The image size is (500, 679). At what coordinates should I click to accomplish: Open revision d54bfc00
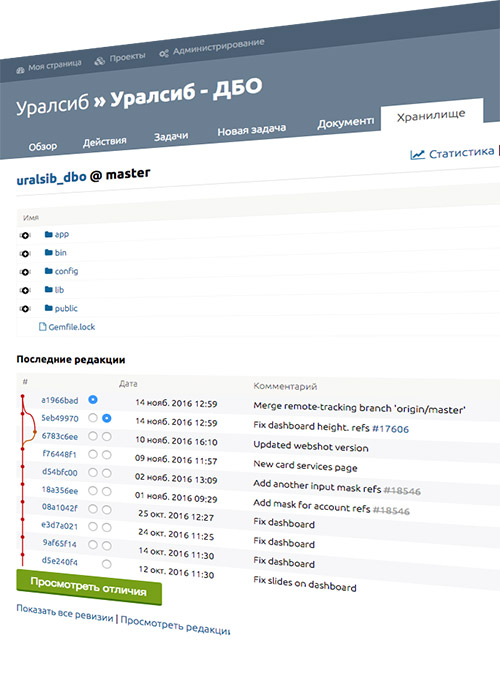(60, 472)
